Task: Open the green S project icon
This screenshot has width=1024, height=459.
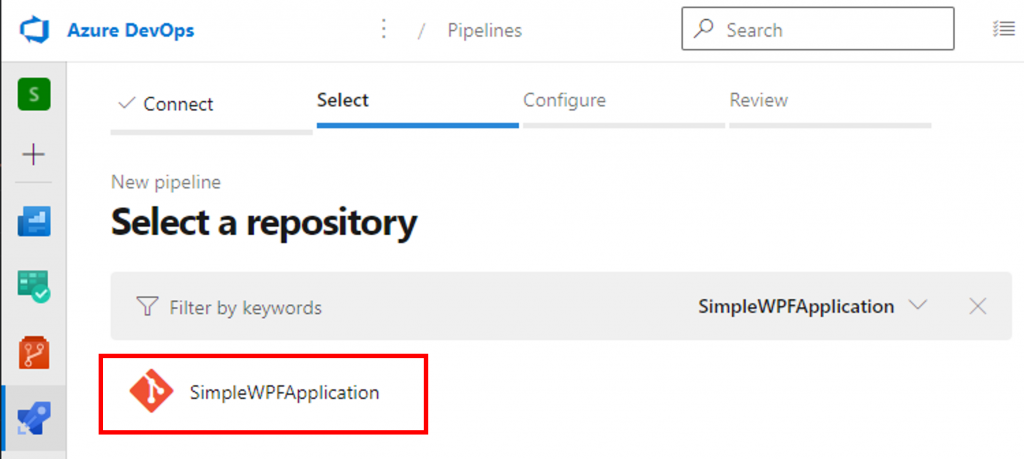Action: 35,95
